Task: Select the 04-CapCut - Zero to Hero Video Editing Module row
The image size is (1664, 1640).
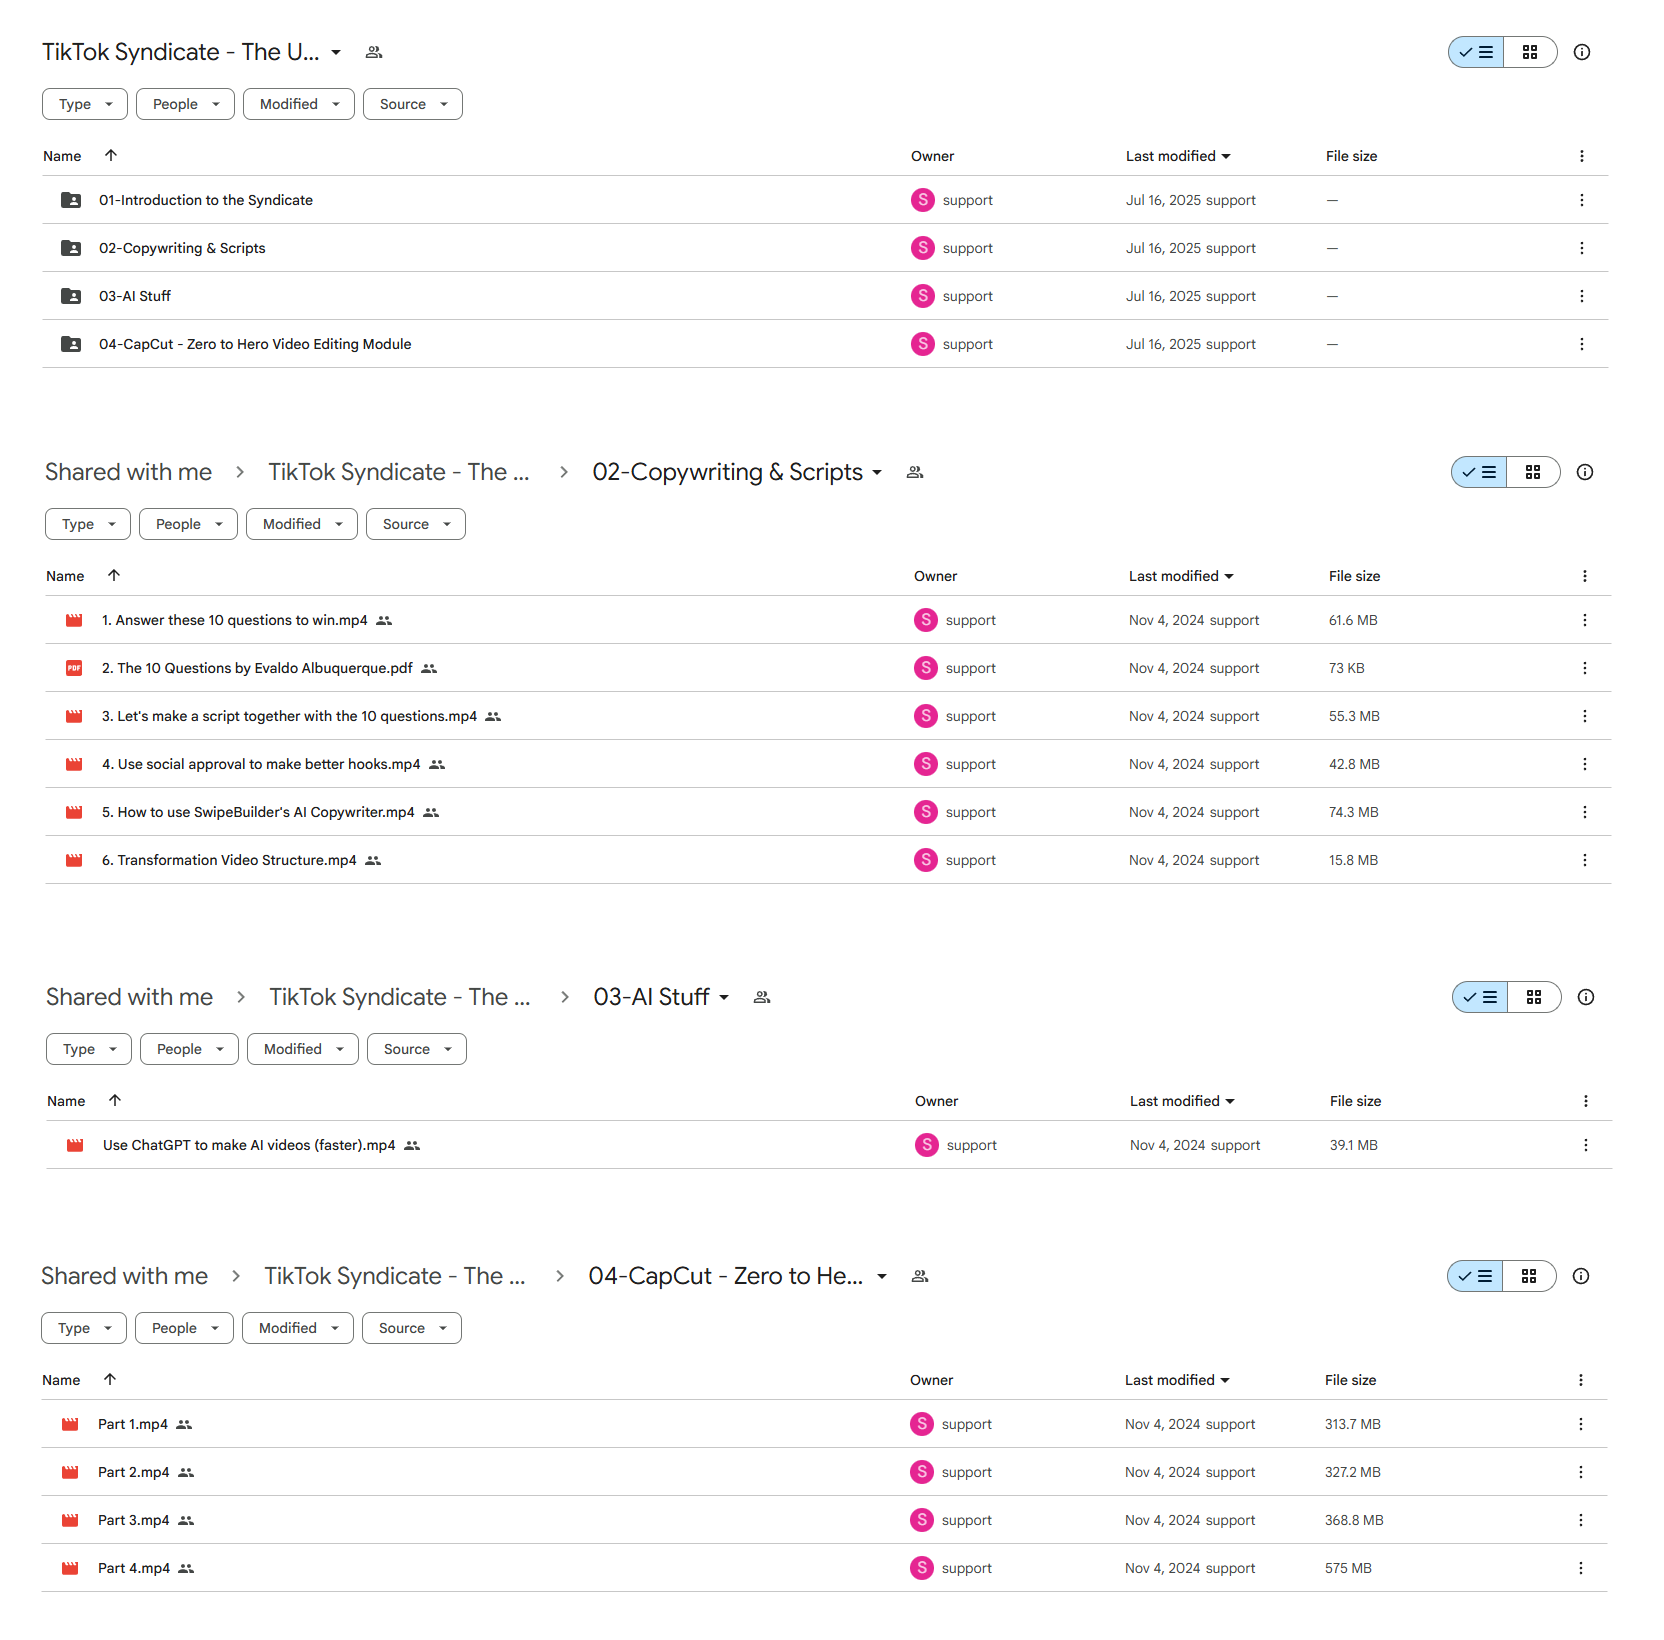Action: [x=825, y=344]
